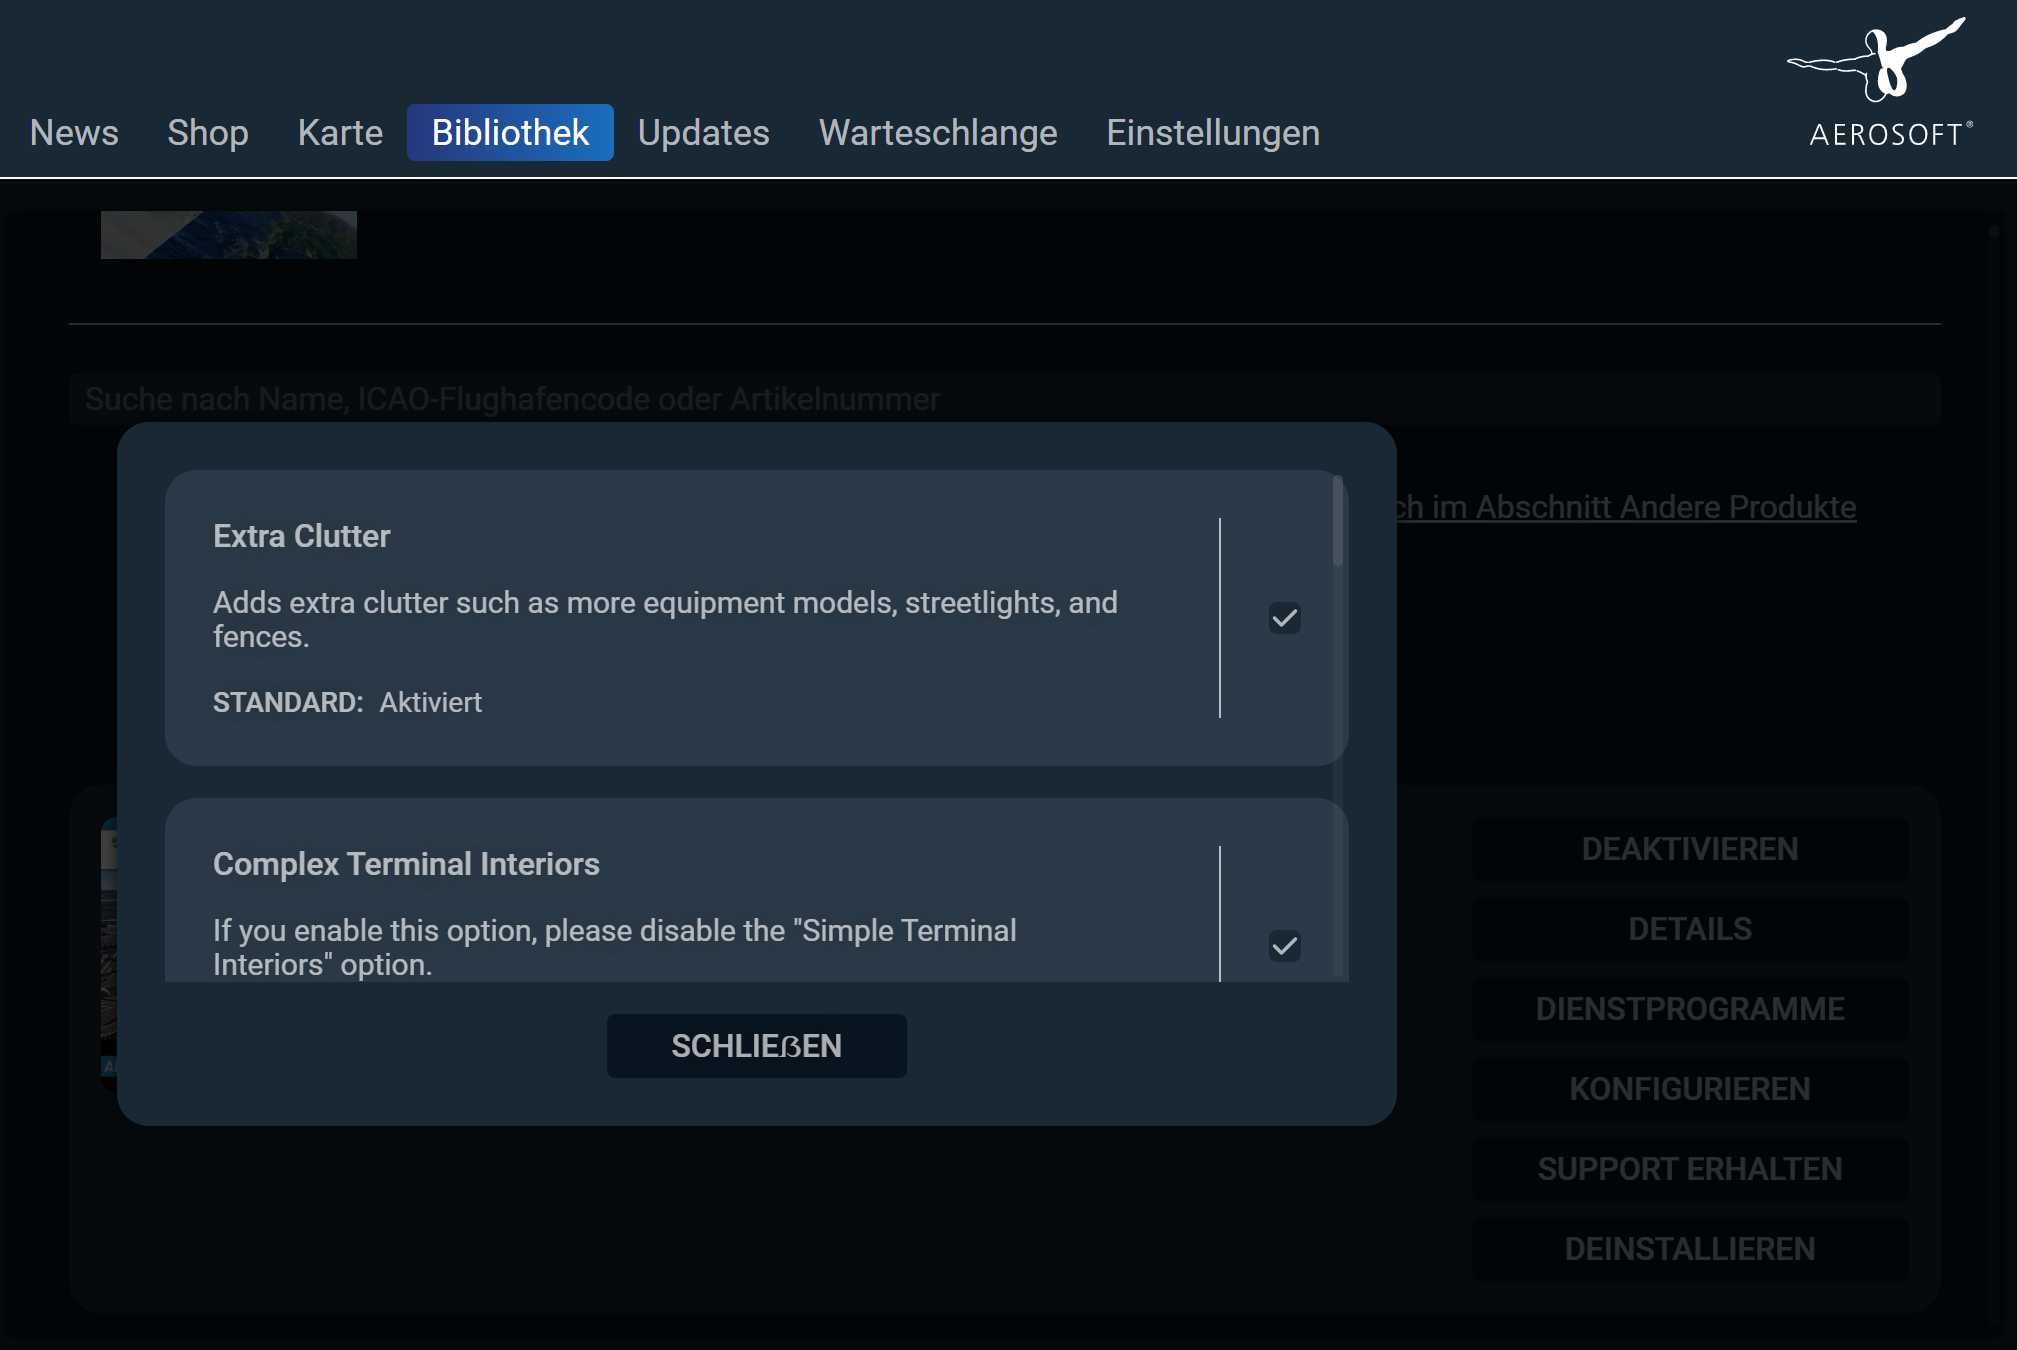2017x1350 pixels.
Task: Go to the Updates tab
Action: tap(703, 133)
